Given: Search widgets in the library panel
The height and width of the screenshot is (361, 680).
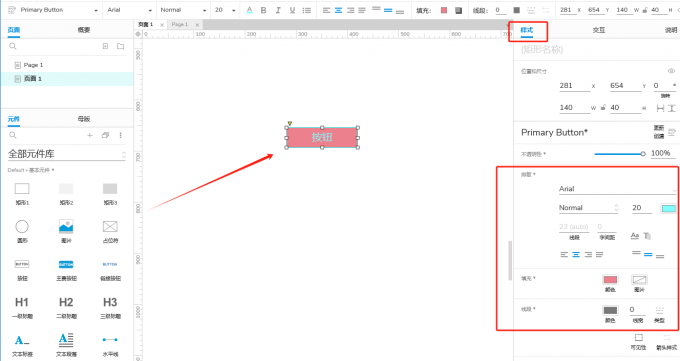Looking at the screenshot, I should coord(13,135).
